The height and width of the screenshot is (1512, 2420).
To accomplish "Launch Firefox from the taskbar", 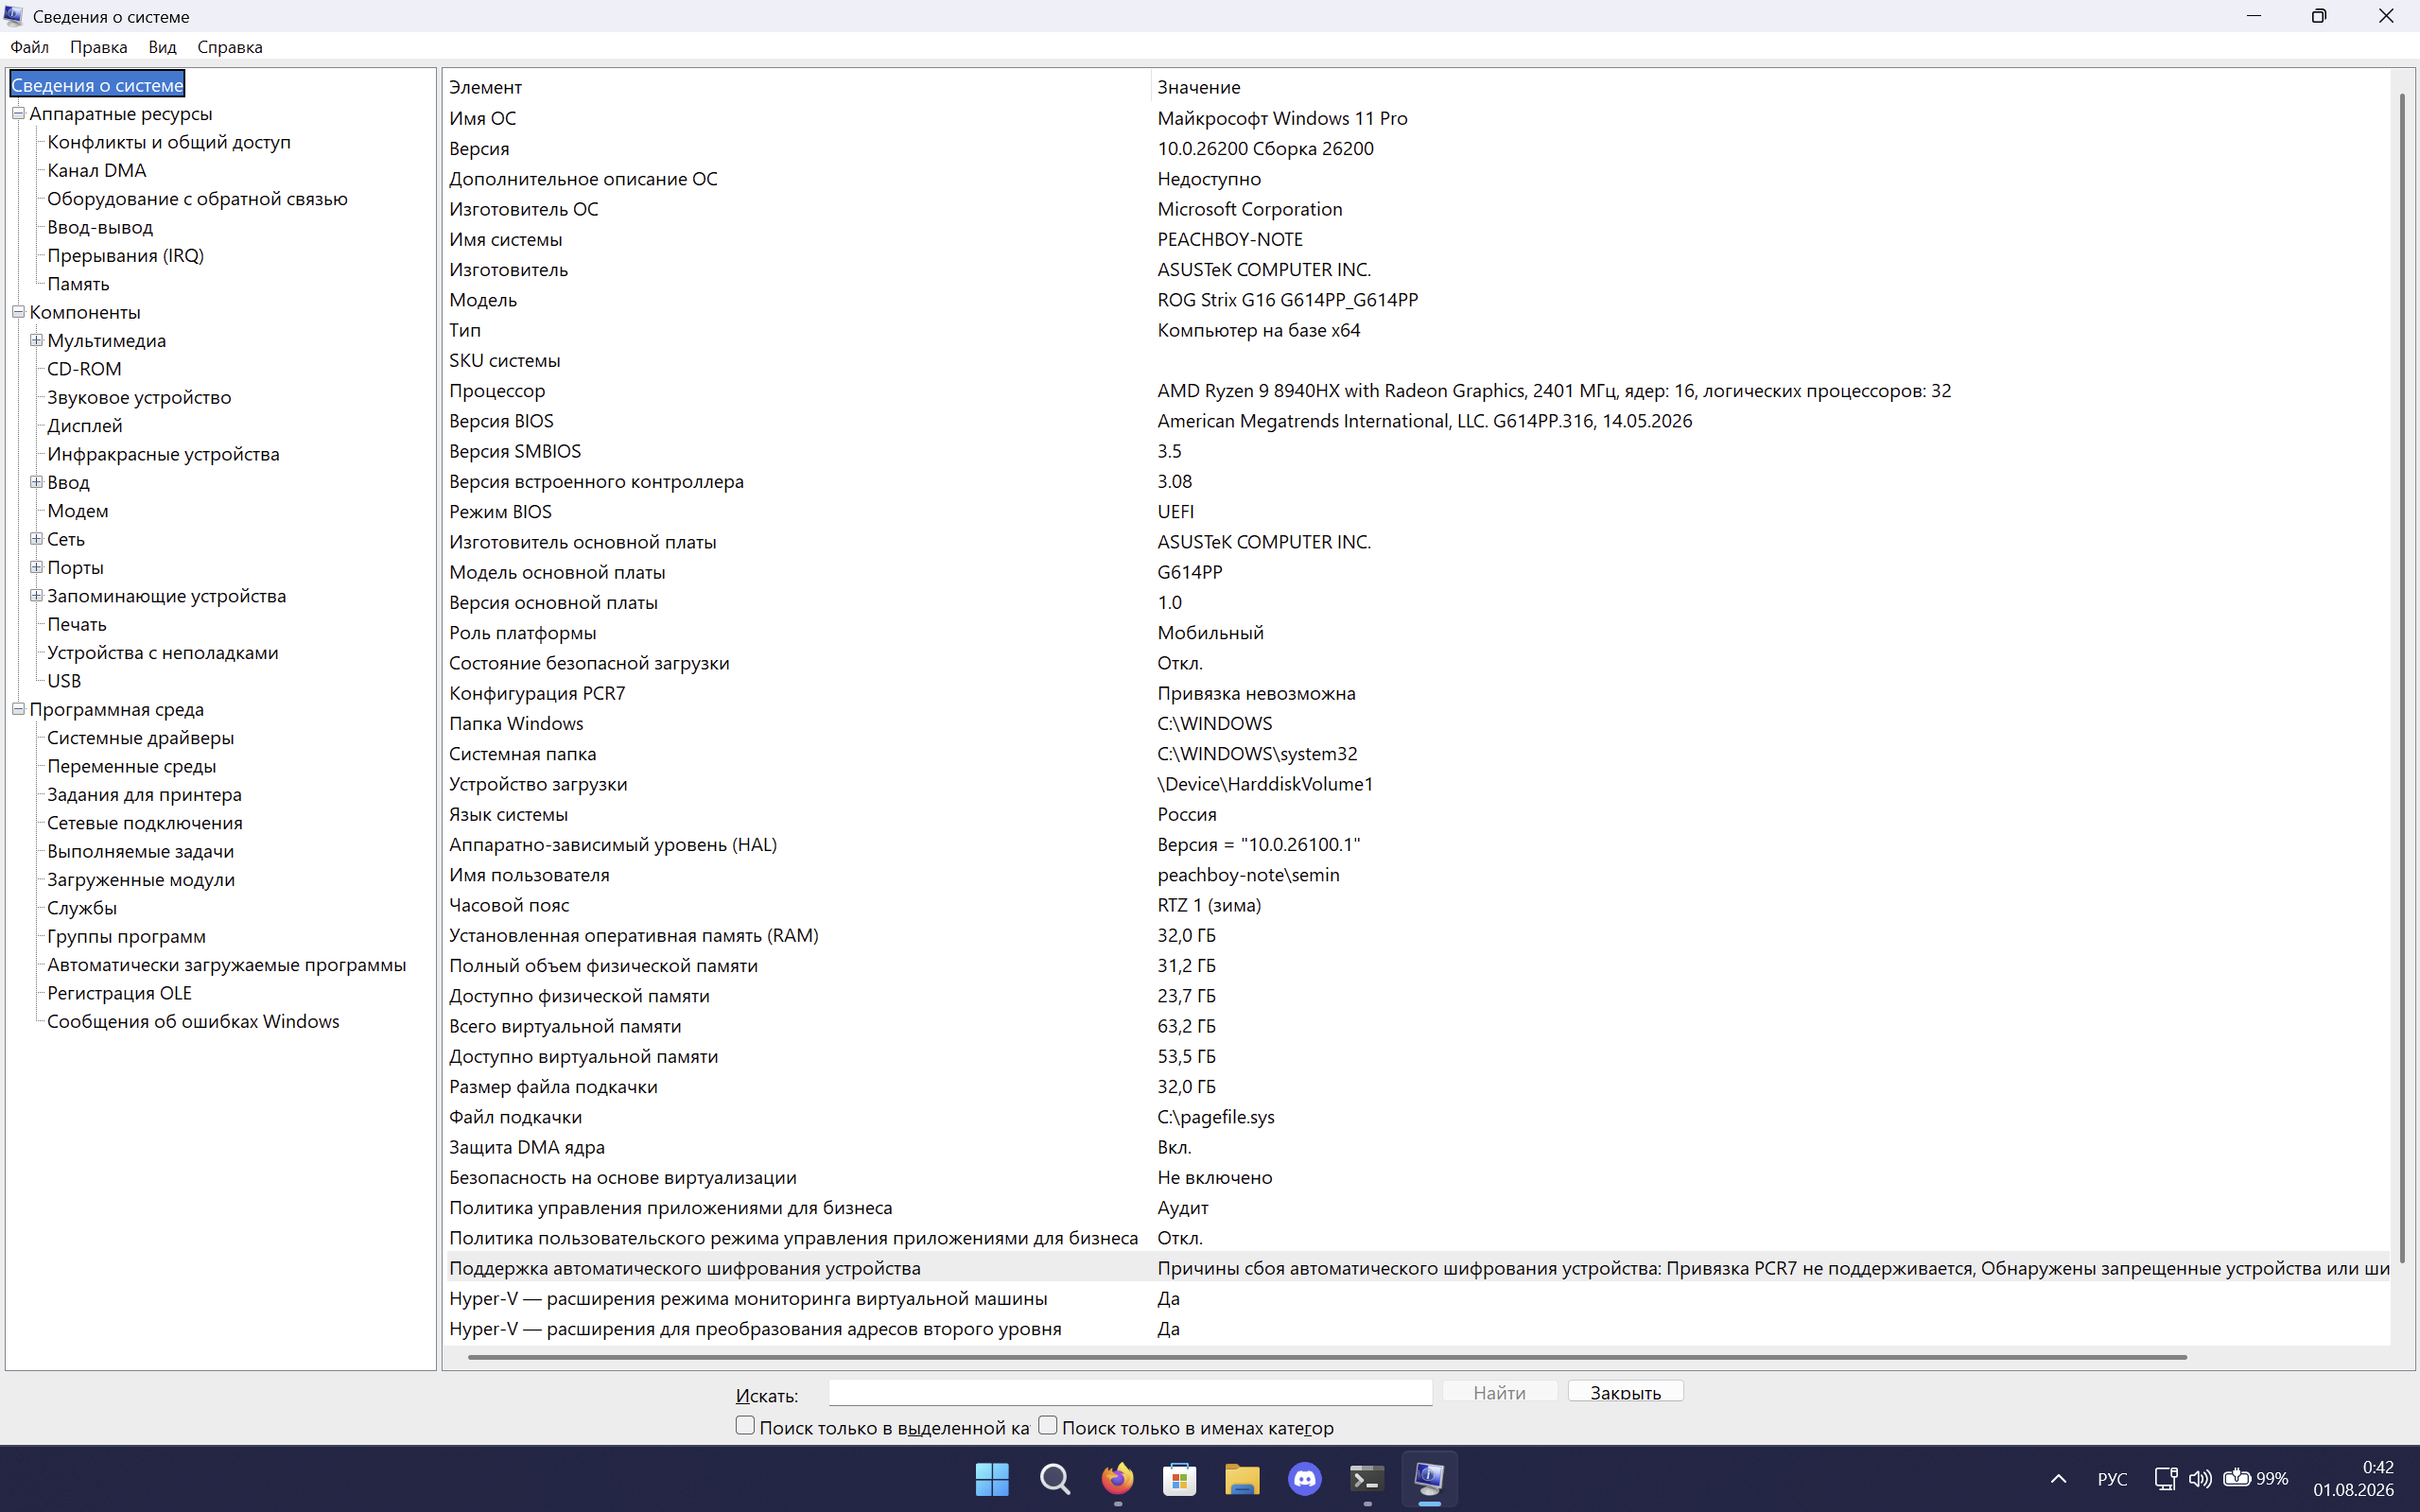I will pyautogui.click(x=1117, y=1479).
